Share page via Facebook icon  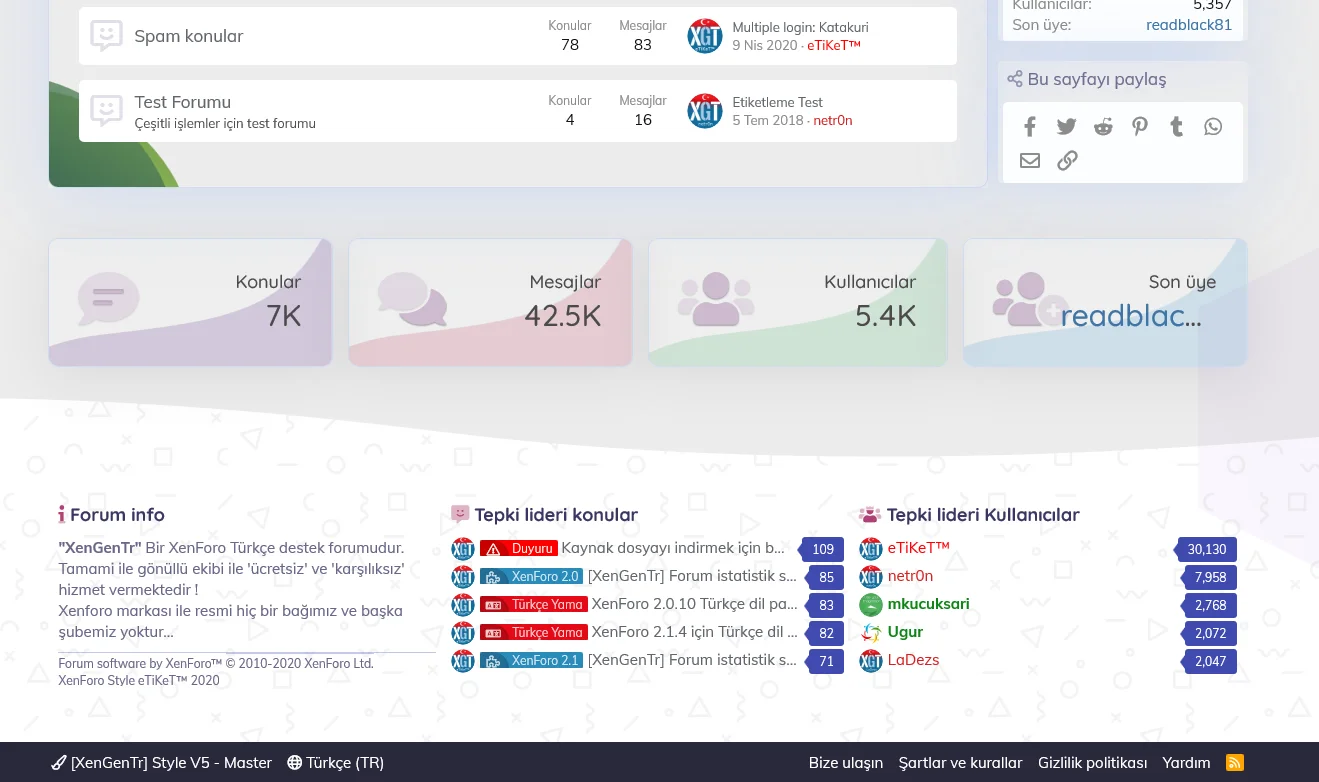pos(1030,127)
